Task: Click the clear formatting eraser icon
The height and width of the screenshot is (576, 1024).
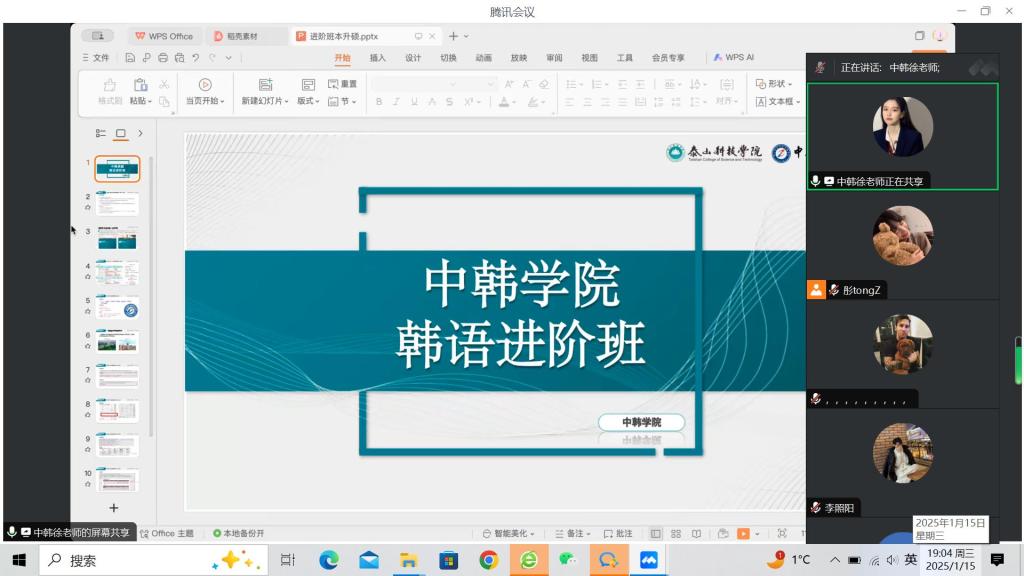Action: [x=543, y=84]
